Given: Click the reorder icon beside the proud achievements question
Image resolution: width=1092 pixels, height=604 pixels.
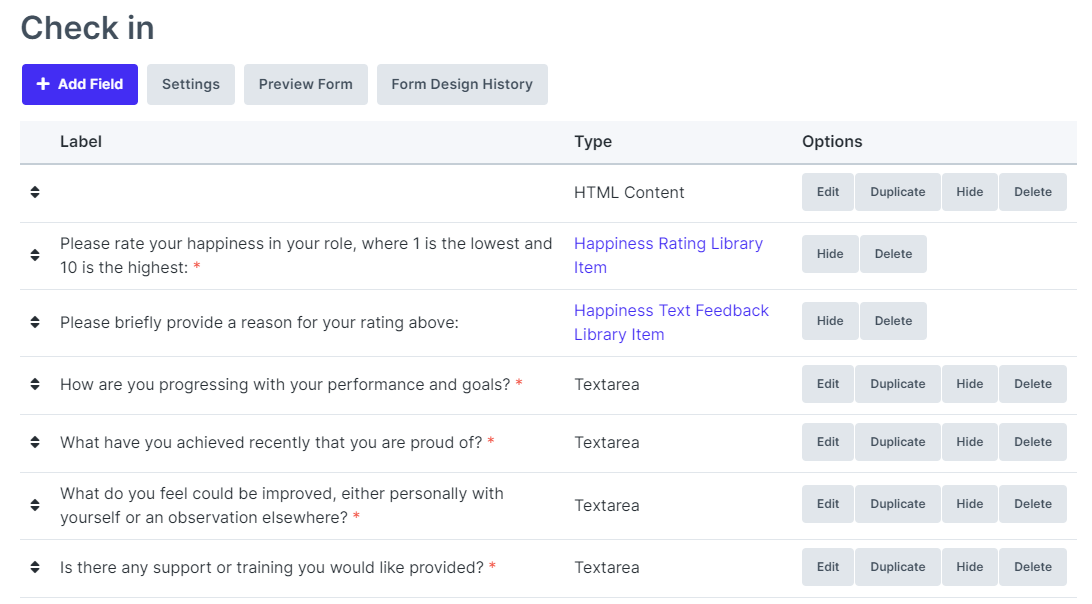Looking at the screenshot, I should pyautogui.click(x=35, y=442).
